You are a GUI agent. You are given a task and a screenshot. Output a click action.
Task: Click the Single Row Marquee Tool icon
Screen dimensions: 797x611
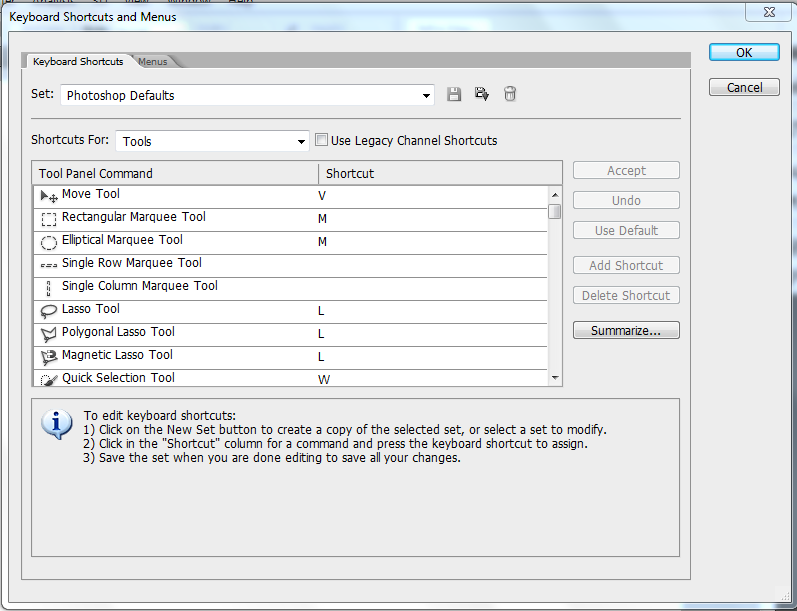coord(49,265)
